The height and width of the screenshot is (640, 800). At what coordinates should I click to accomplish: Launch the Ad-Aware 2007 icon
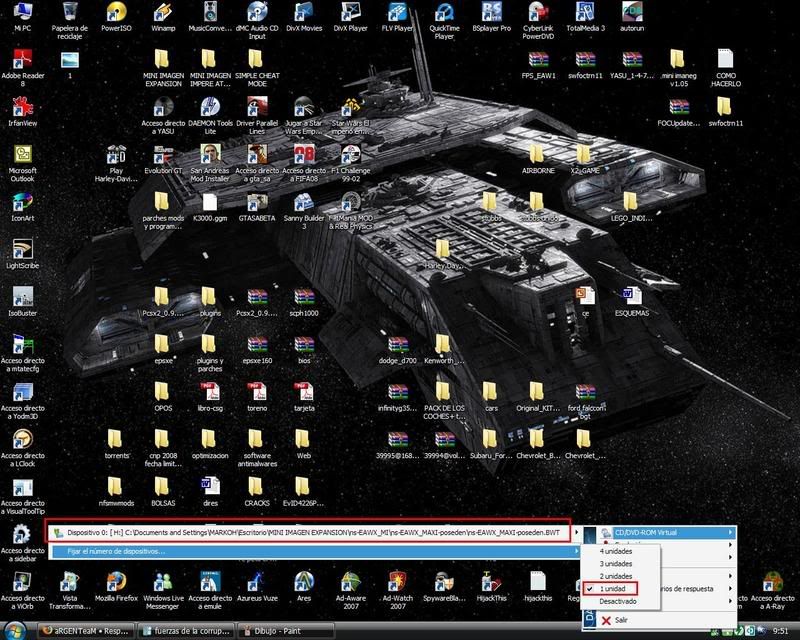(x=351, y=590)
